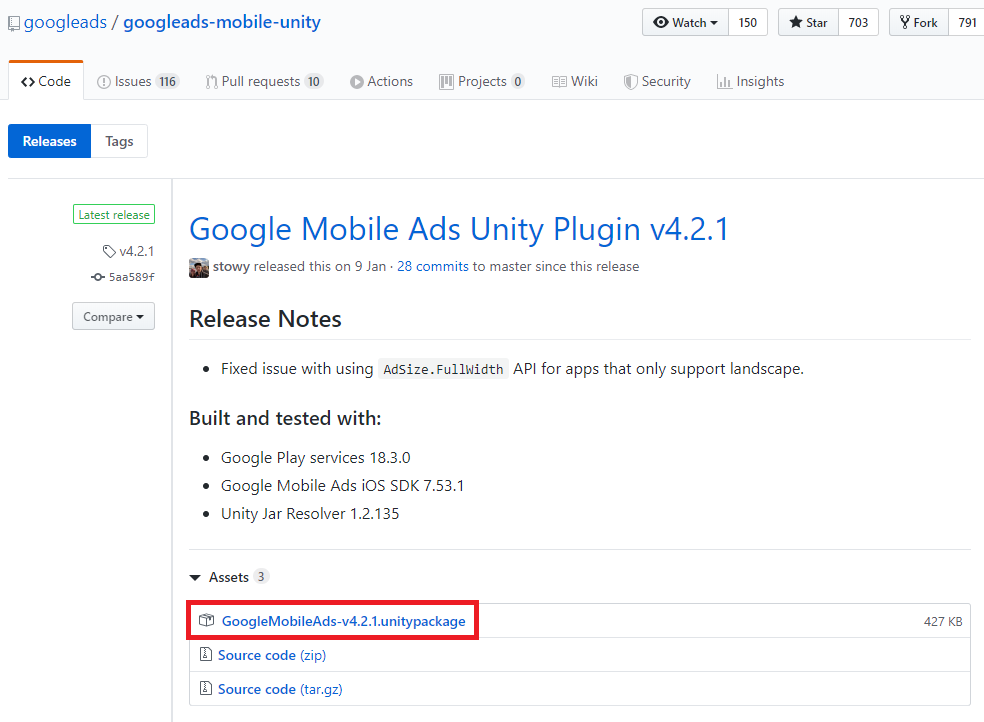Open the 28 commits link

pos(433,267)
